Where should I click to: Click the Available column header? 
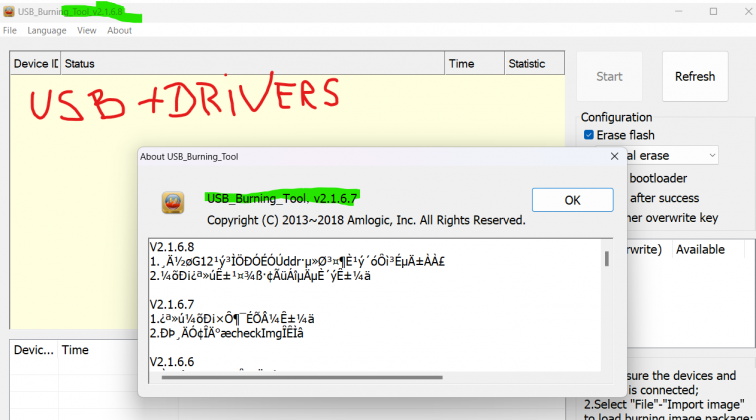coord(700,249)
